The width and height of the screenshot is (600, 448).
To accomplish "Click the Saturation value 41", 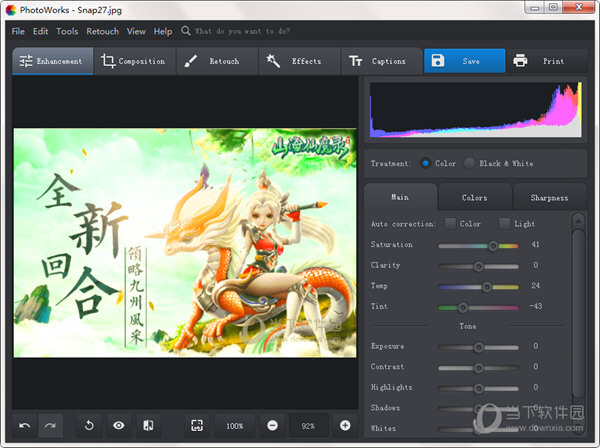I will tap(536, 244).
